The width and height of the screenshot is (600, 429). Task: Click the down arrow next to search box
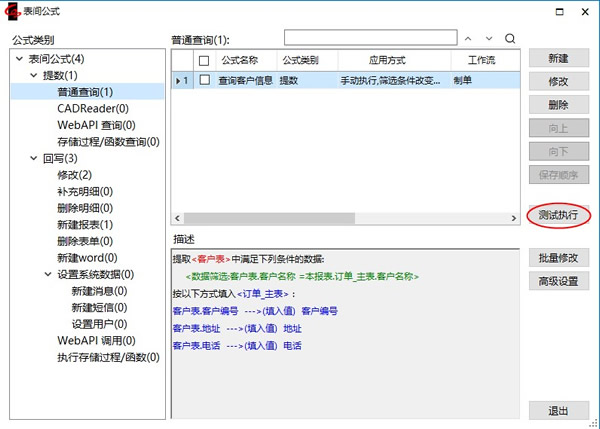tap(489, 38)
